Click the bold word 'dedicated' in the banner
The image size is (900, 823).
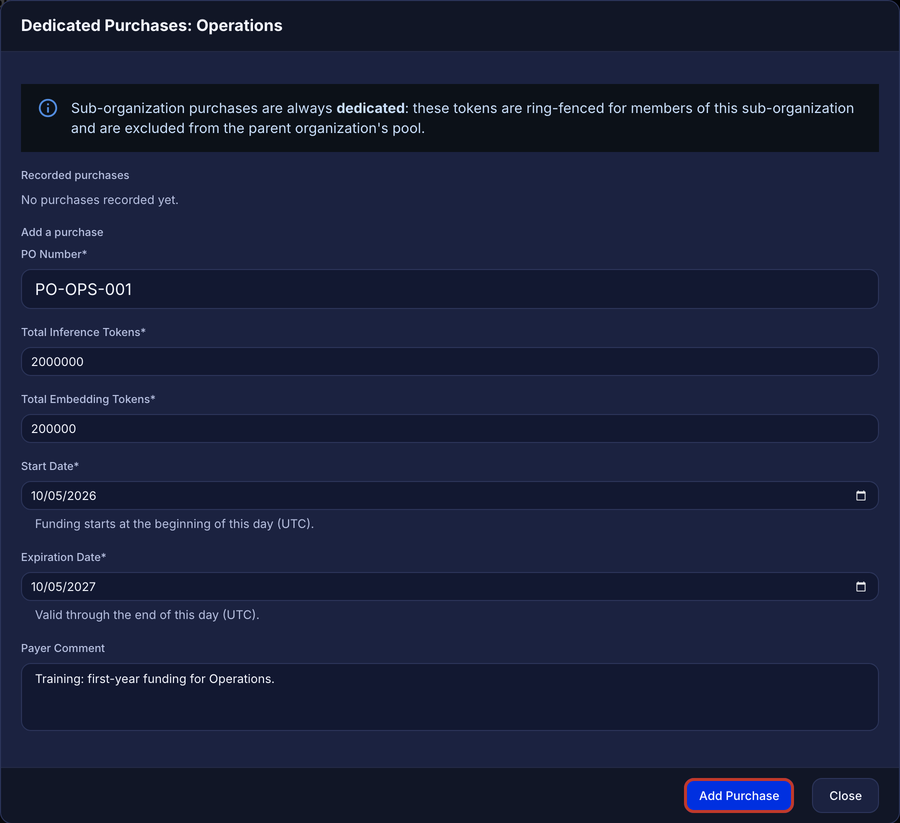pyautogui.click(x=370, y=108)
